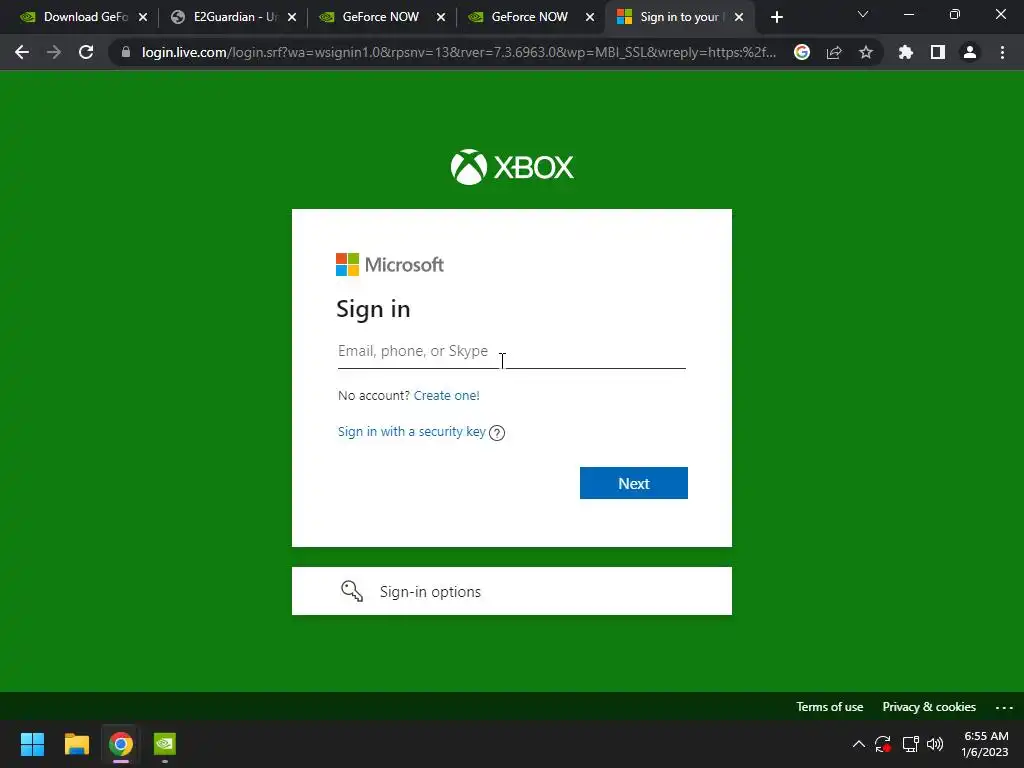
Task: Open security key help question icon
Action: (x=497, y=432)
